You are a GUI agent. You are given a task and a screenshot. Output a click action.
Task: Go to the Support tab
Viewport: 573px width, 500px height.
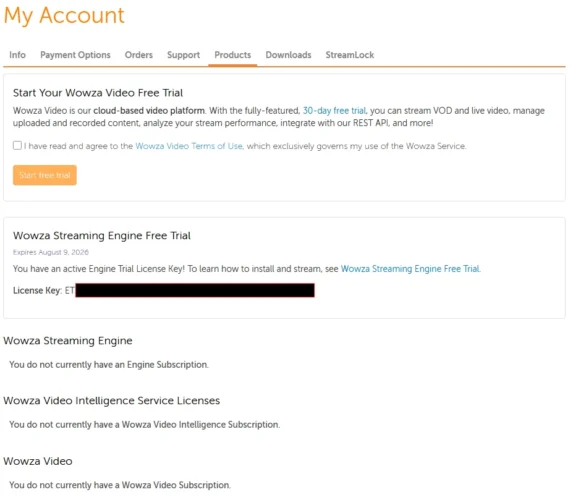click(x=183, y=55)
